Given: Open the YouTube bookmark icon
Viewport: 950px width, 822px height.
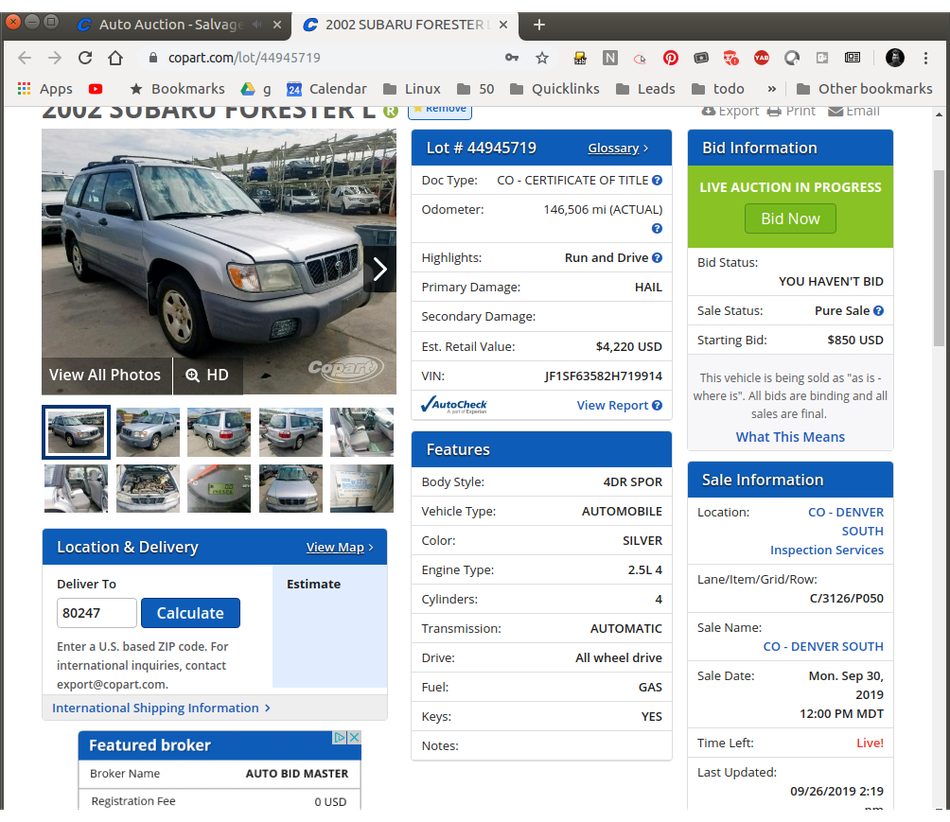Looking at the screenshot, I should [x=95, y=89].
